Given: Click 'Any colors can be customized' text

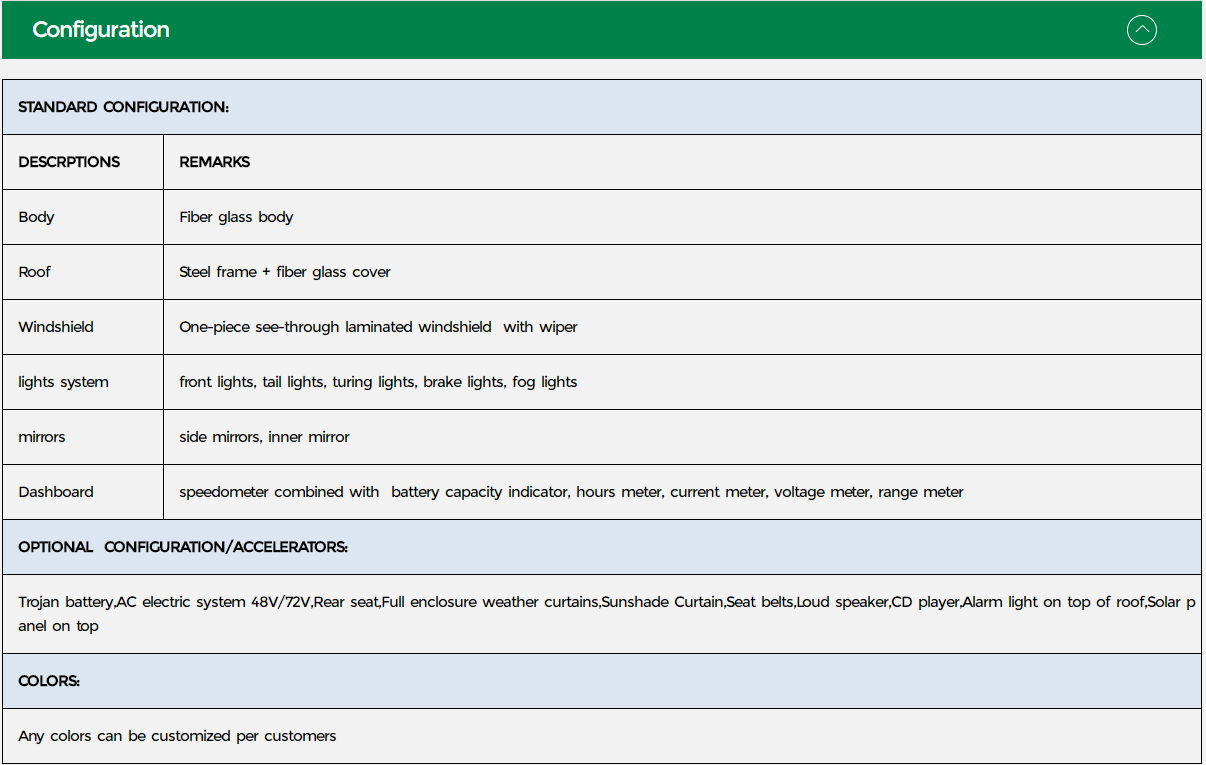Looking at the screenshot, I should (x=177, y=736).
